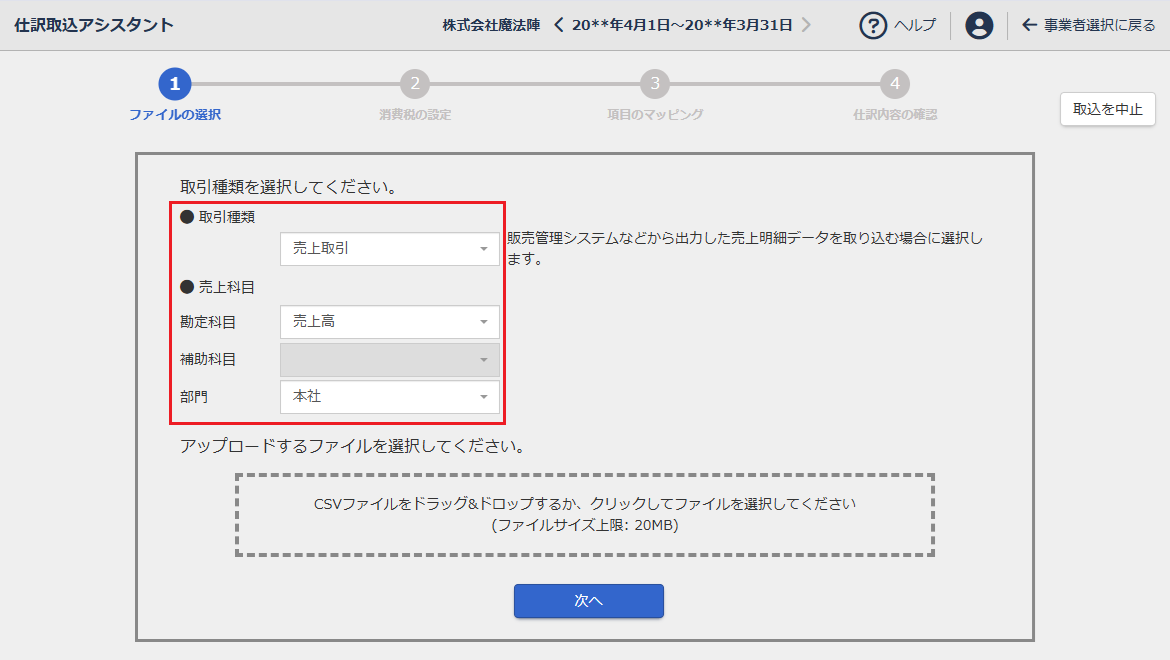Viewport: 1170px width, 660px height.
Task: Click the ファイルの選択 step label
Action: point(175,115)
